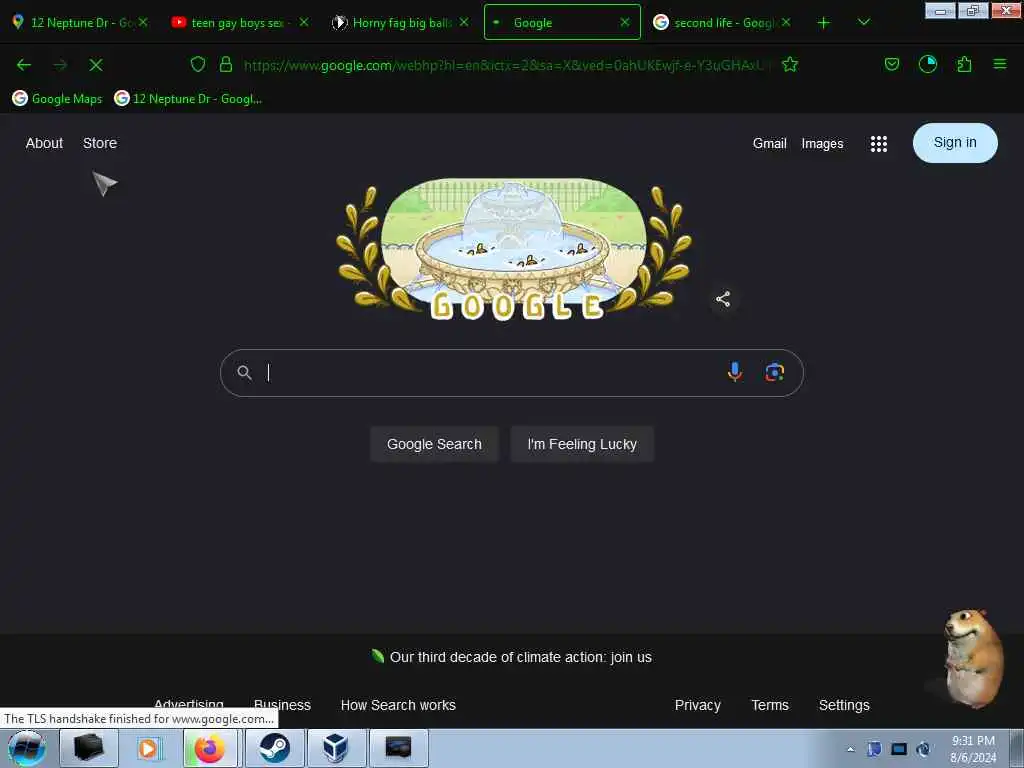Screen dimensions: 1024x768
Task: Open the Business footer link
Action: 282,705
